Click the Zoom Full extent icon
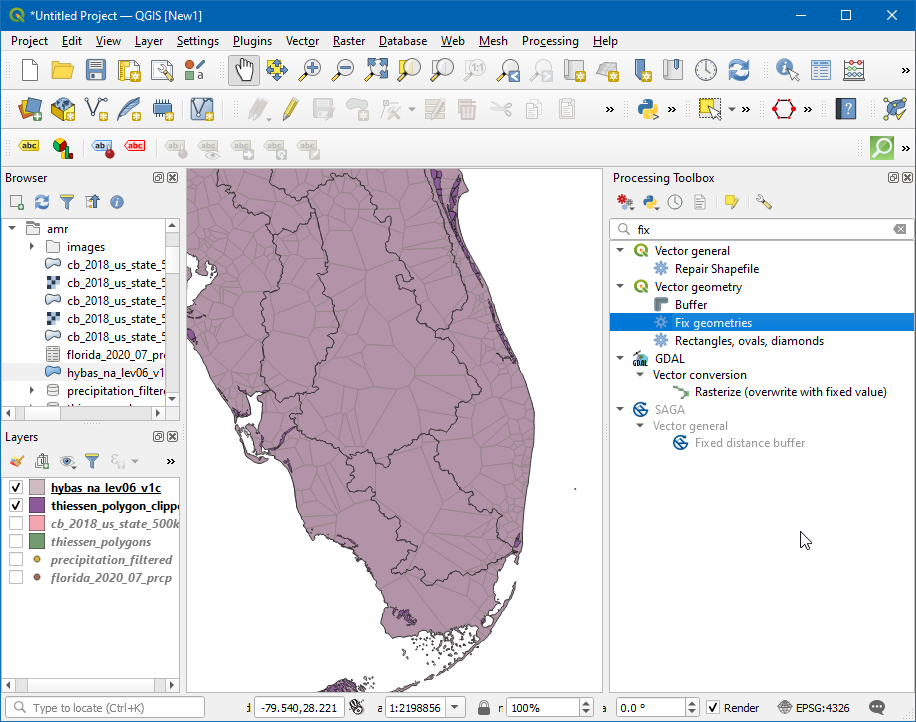Image resolution: width=916 pixels, height=722 pixels. click(376, 70)
